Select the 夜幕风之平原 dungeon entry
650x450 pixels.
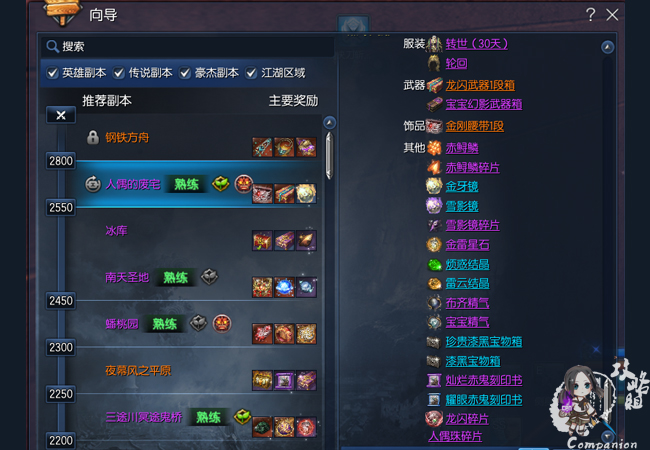(x=138, y=370)
